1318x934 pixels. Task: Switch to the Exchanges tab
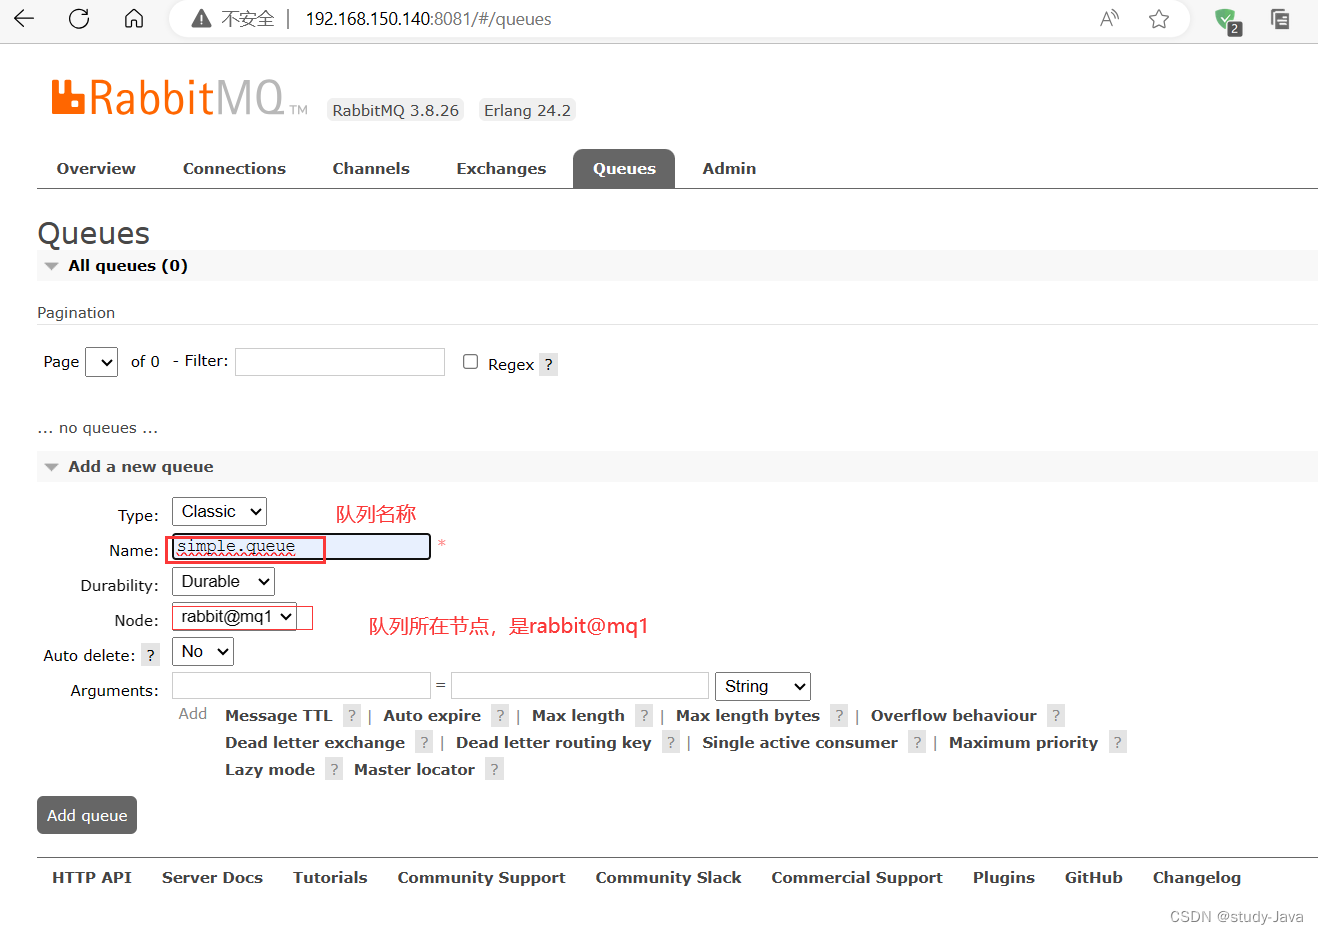500,168
